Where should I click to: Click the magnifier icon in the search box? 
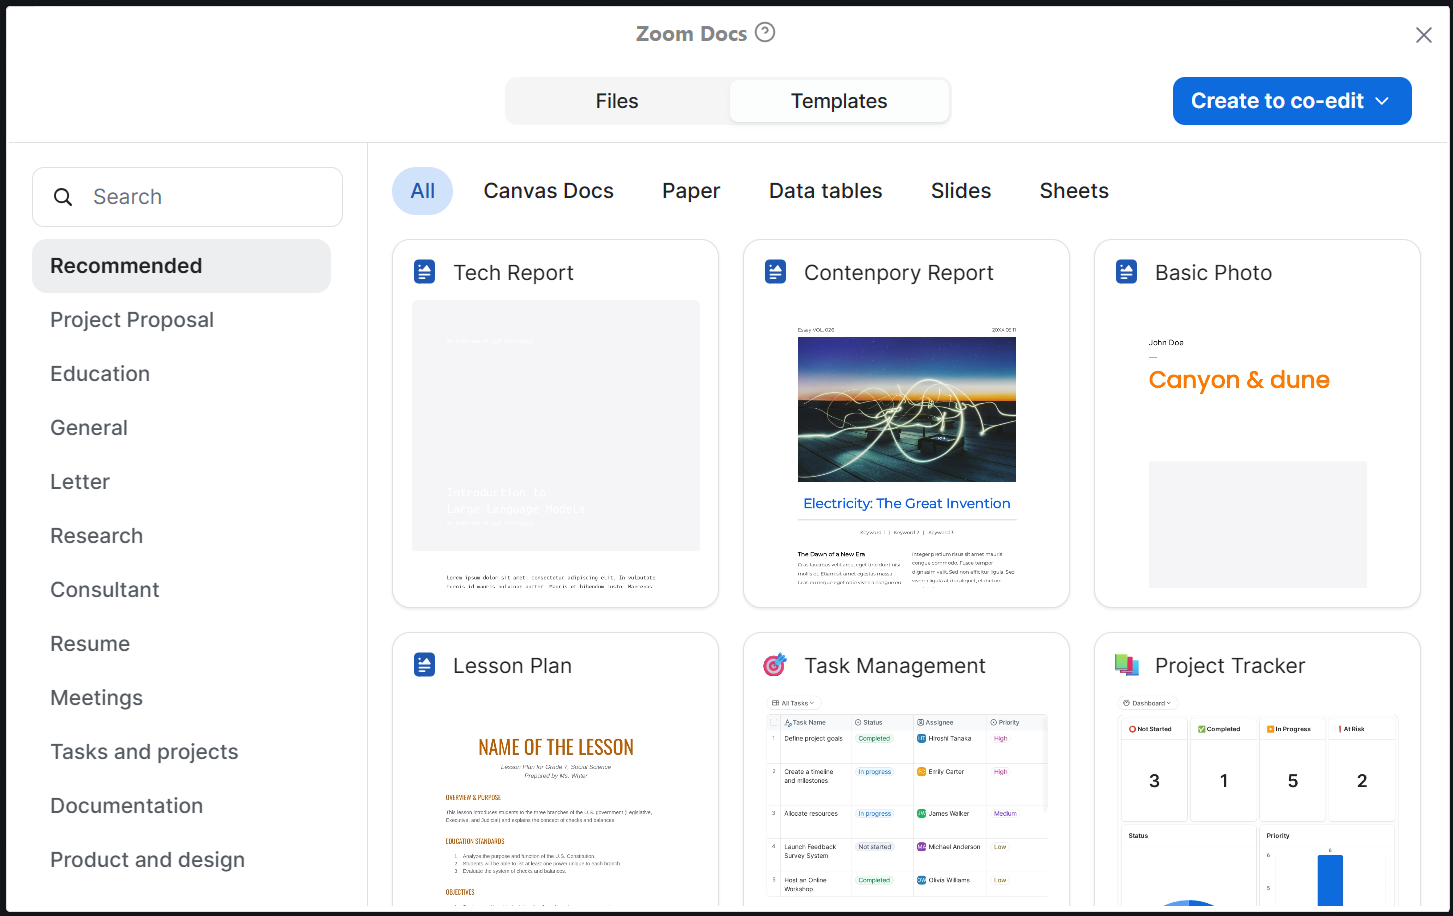click(x=63, y=197)
